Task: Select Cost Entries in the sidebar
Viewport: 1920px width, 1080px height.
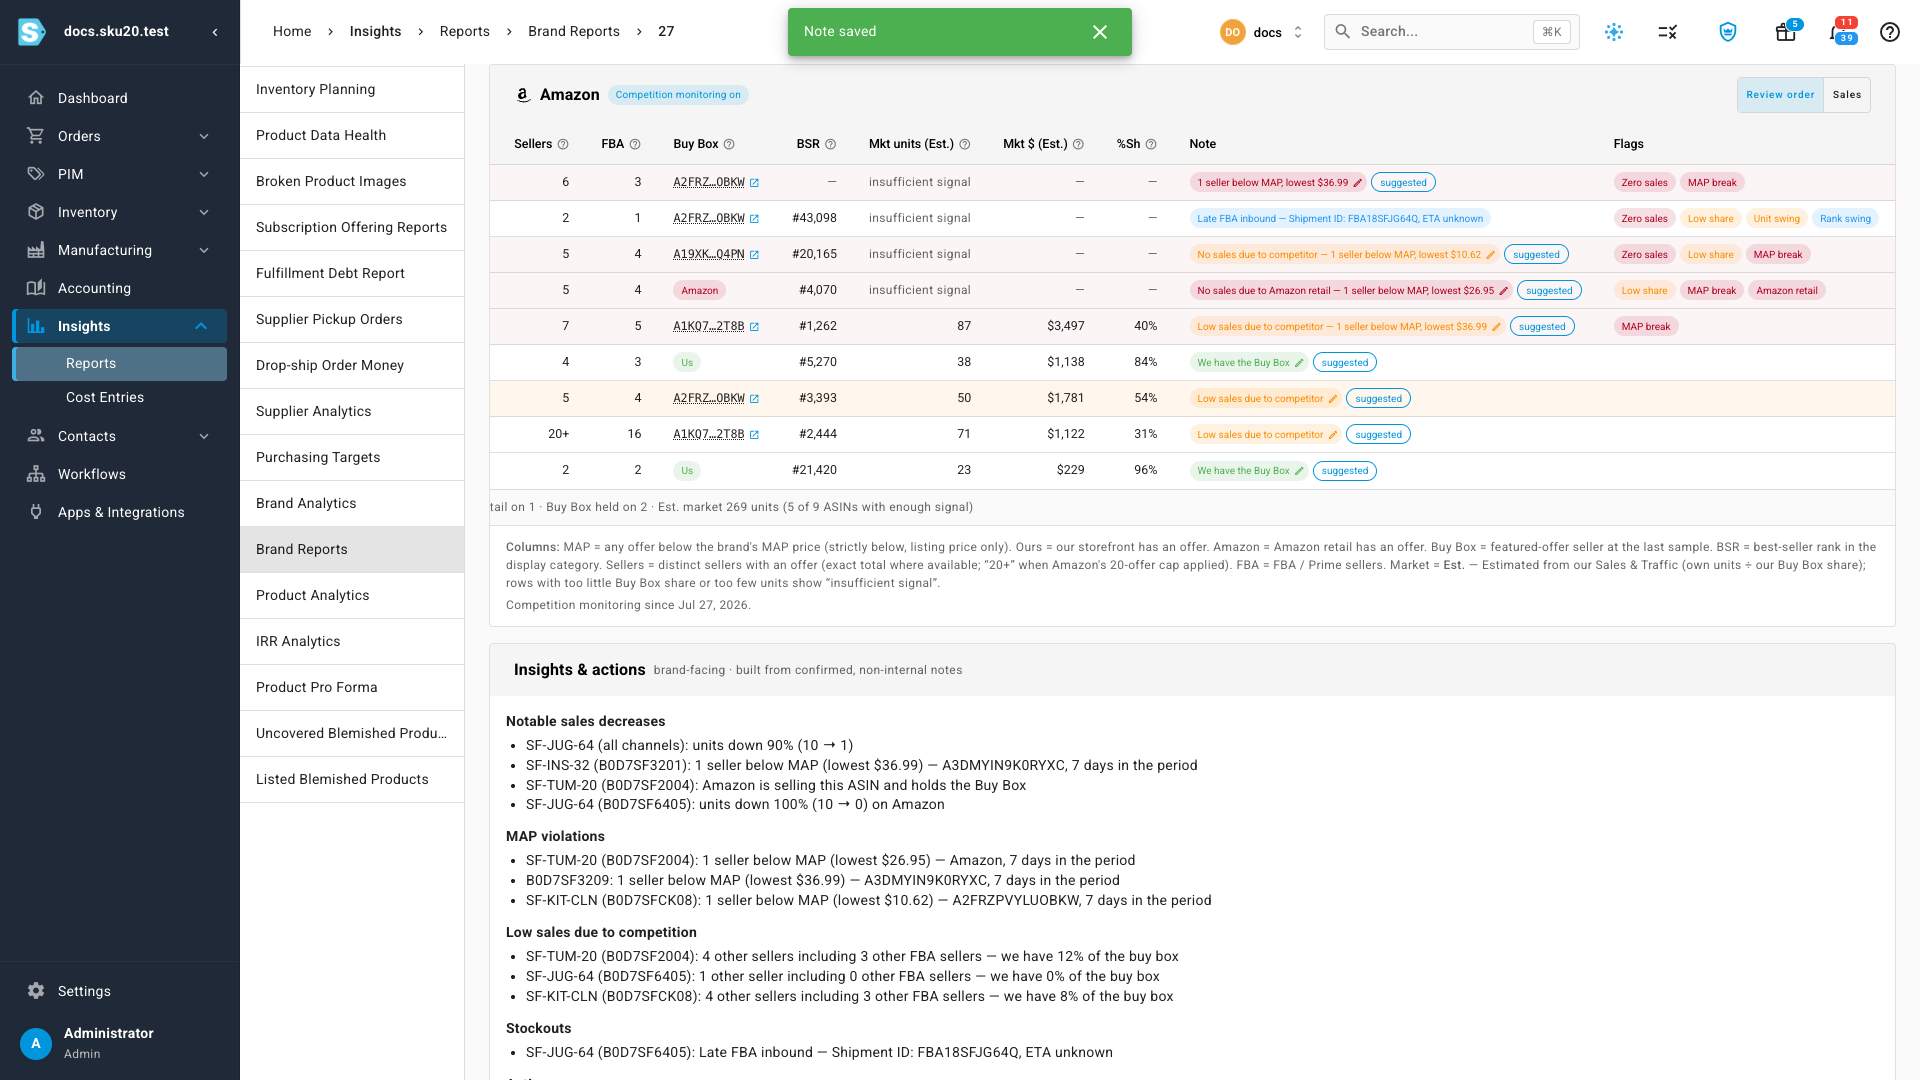Action: pos(105,397)
